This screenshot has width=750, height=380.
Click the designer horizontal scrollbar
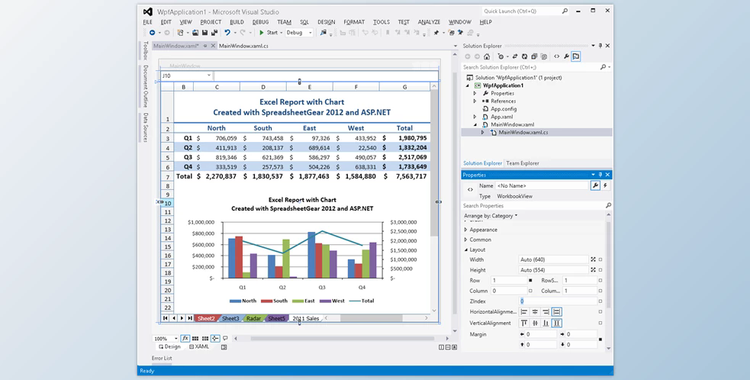pos(342,338)
